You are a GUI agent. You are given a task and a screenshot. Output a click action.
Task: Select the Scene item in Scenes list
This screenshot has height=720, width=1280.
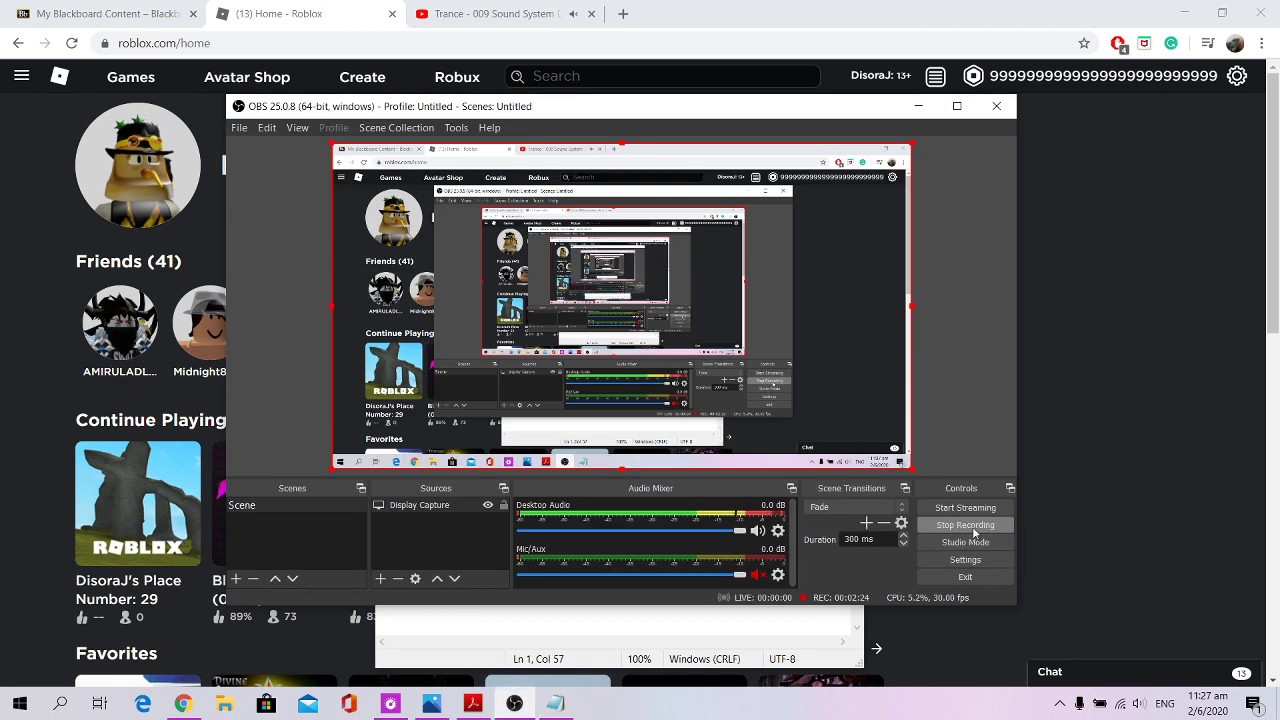pos(297,505)
